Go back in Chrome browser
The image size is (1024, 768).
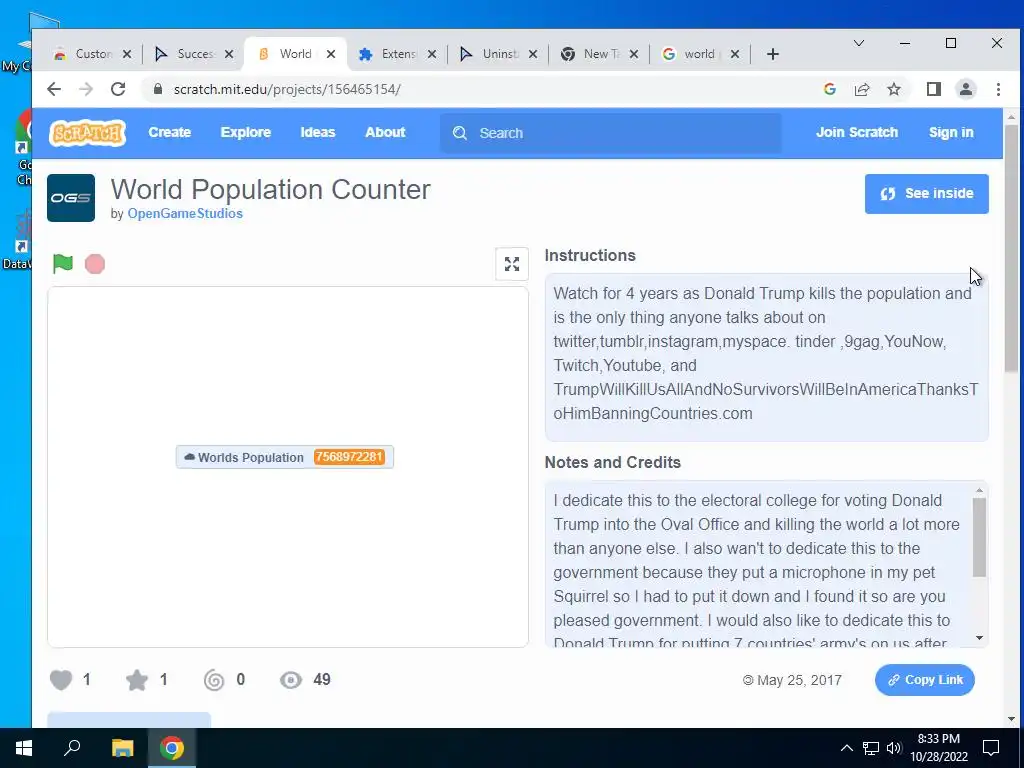[54, 89]
